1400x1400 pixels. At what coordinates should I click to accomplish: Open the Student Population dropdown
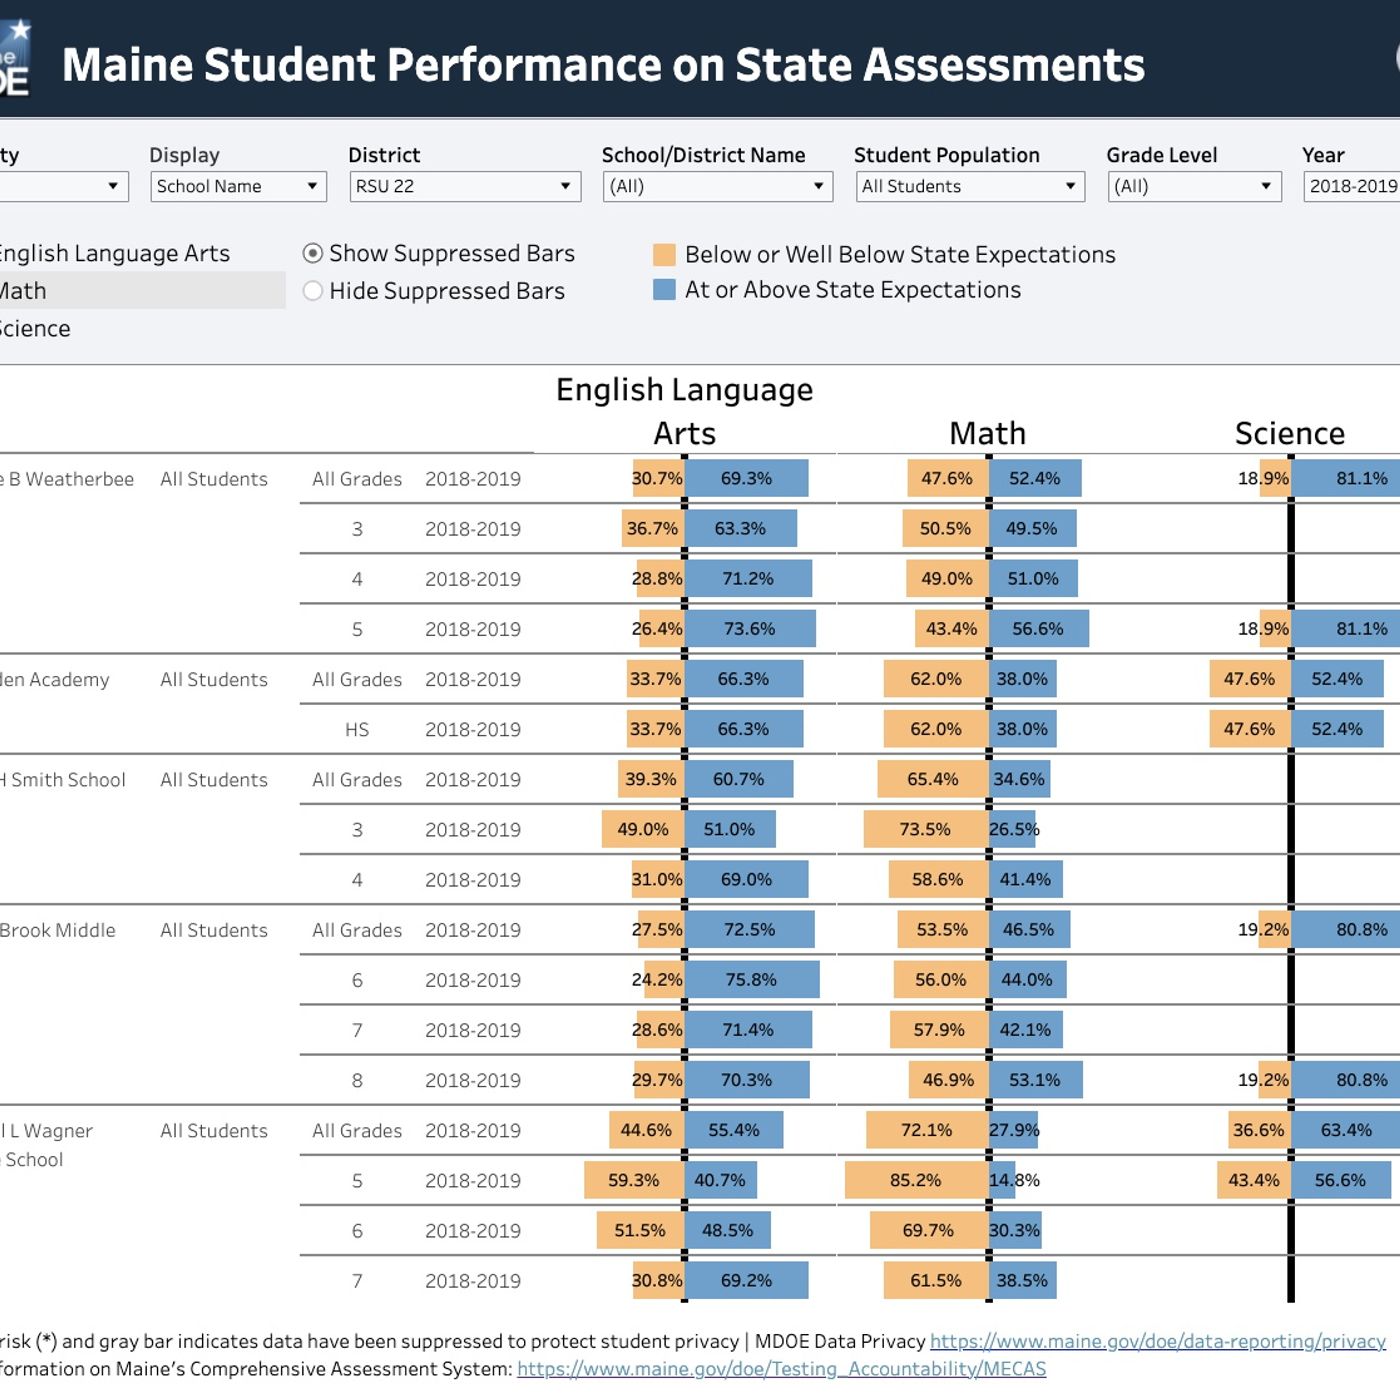[970, 187]
